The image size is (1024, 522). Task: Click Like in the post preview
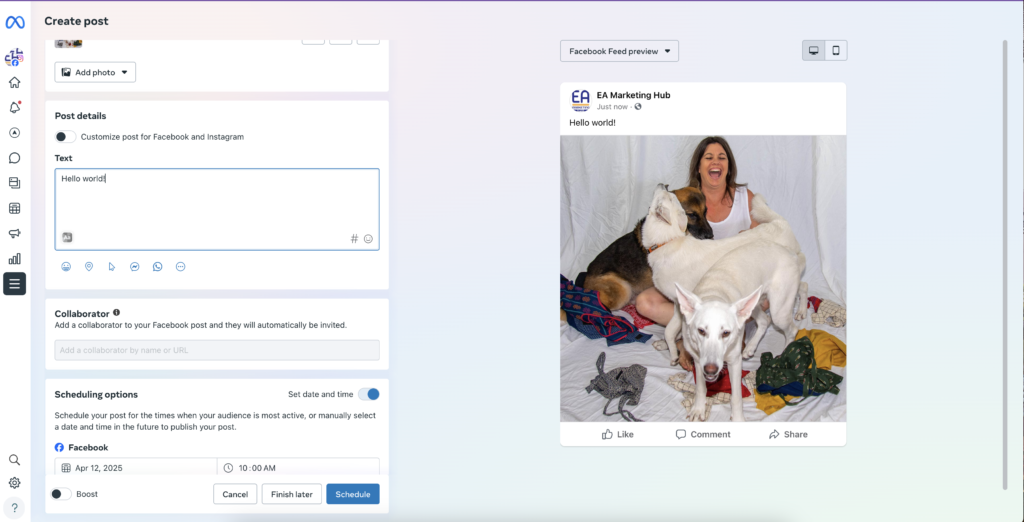[x=618, y=434]
